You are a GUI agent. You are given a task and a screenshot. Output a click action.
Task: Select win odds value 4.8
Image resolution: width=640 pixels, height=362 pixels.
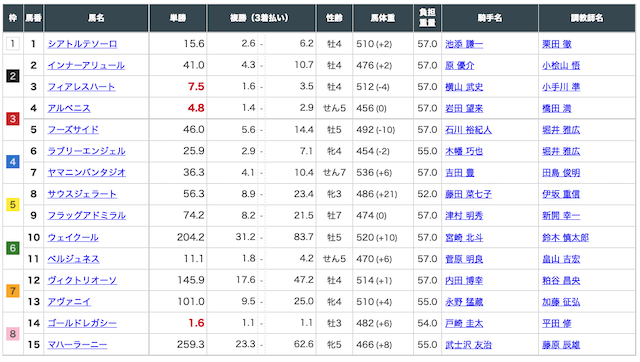(196, 108)
